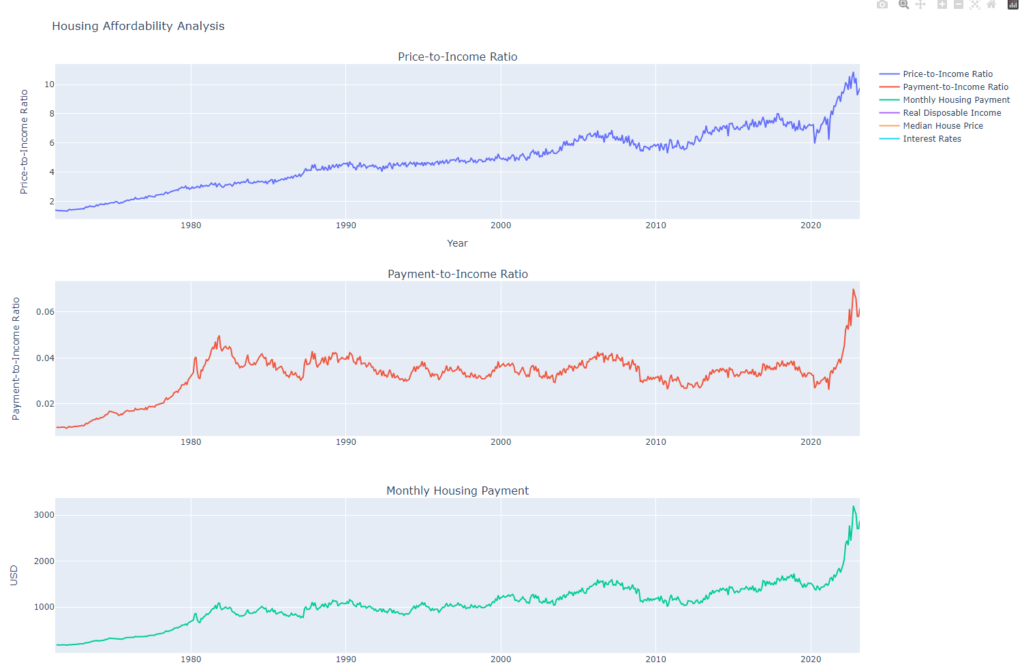The height and width of the screenshot is (669, 1024).
Task: Toggle Payment-to-Income Ratio legend entry
Action: 955,87
